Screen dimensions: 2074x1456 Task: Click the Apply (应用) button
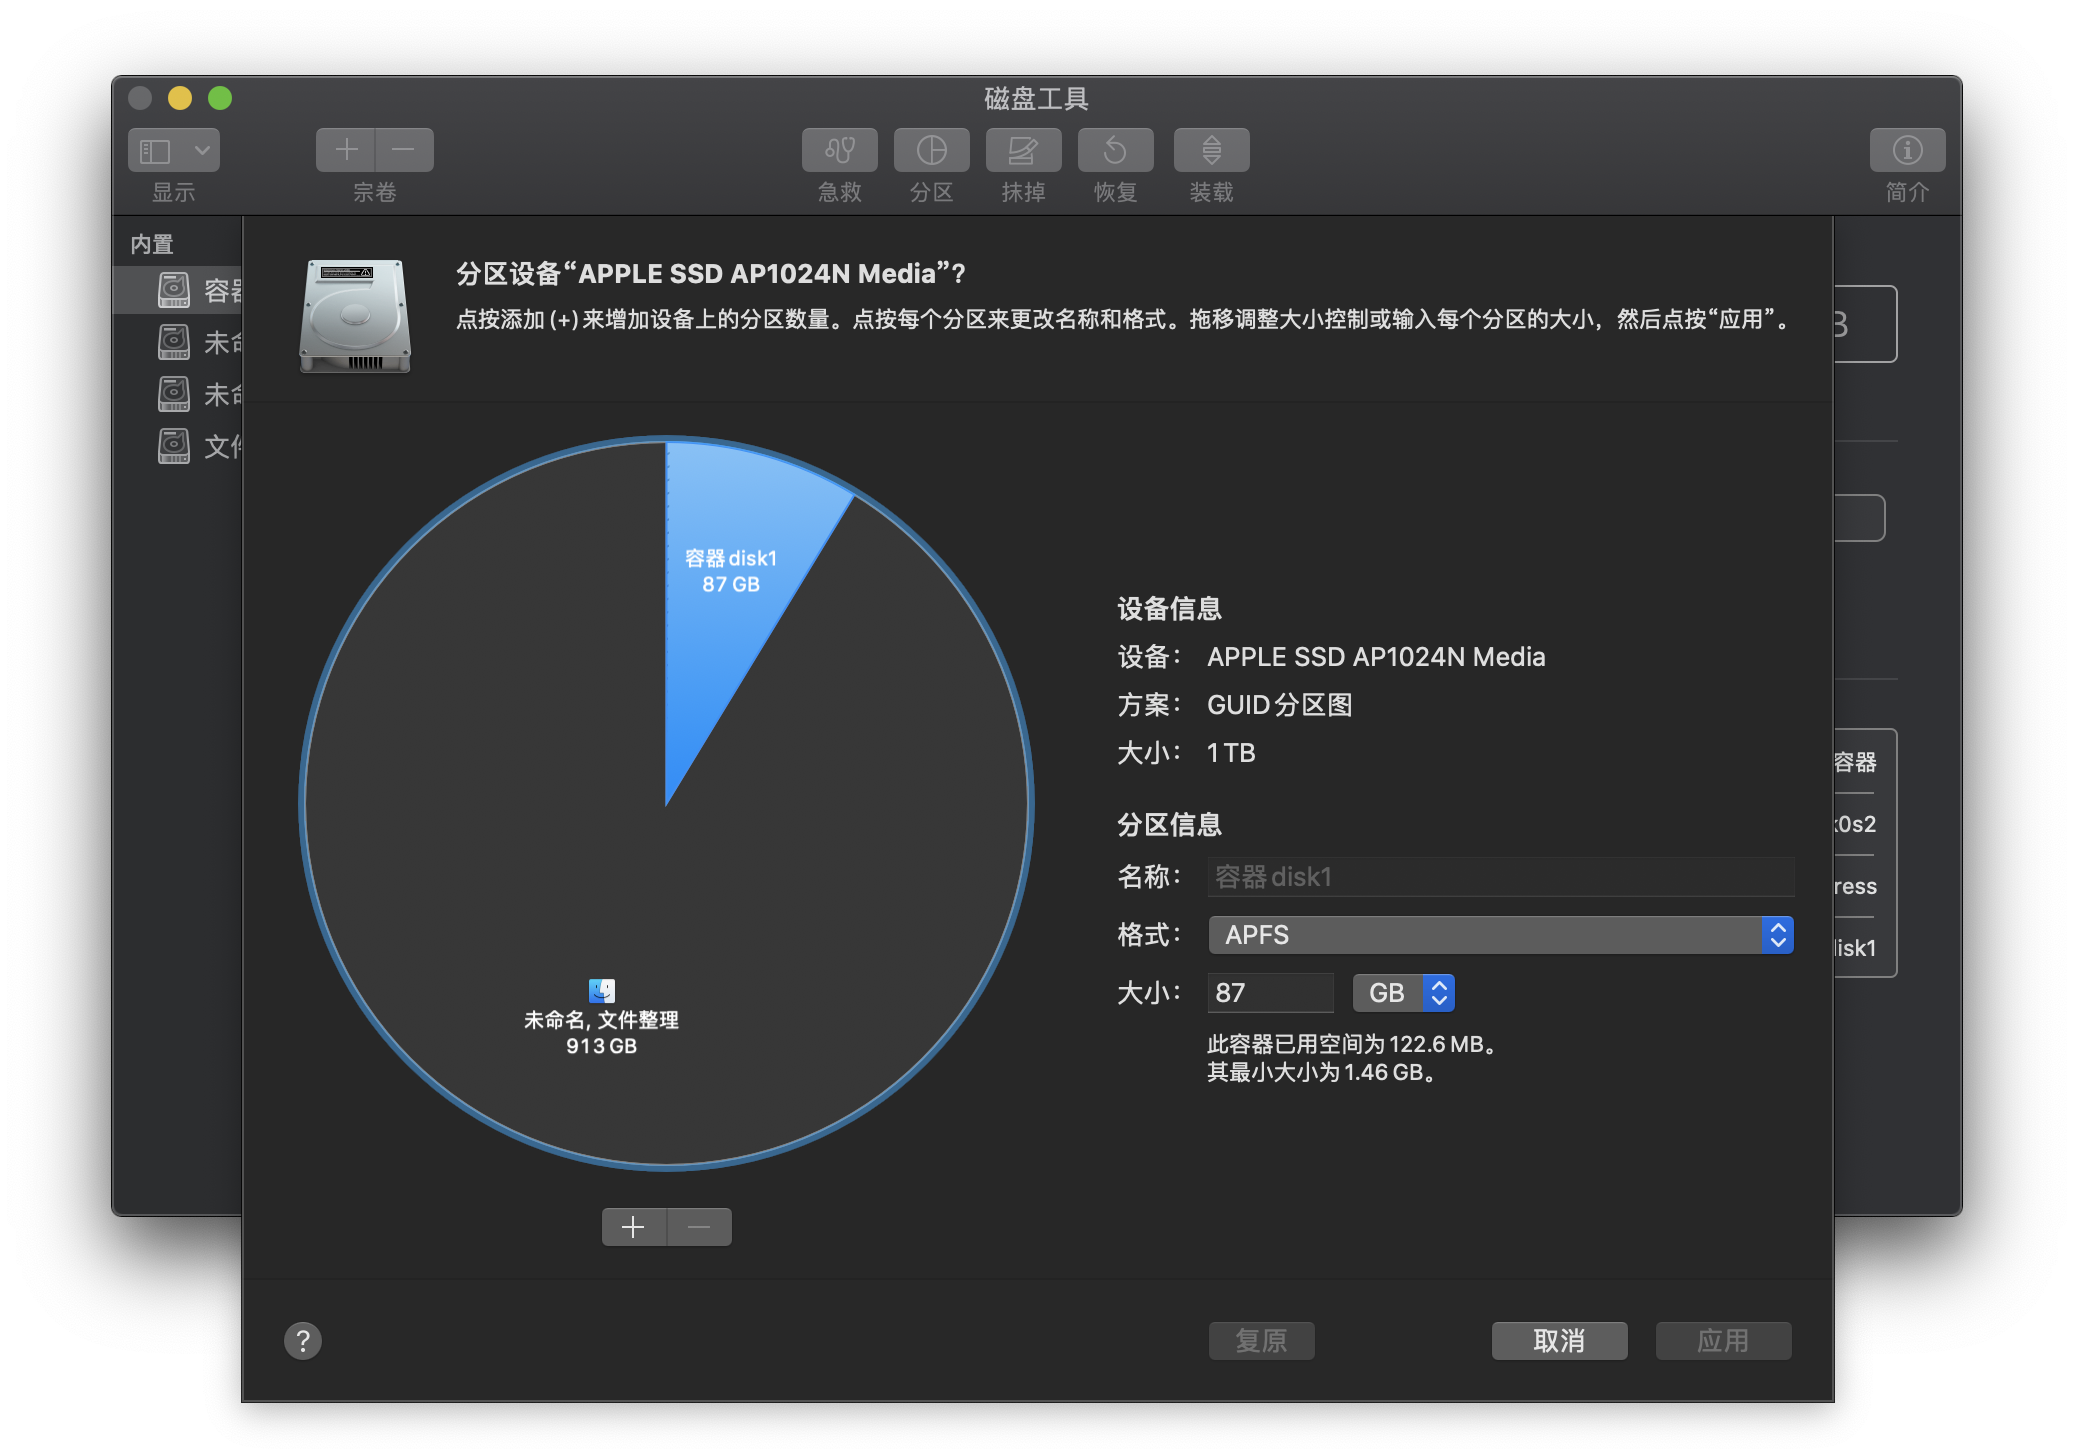coord(1723,1341)
